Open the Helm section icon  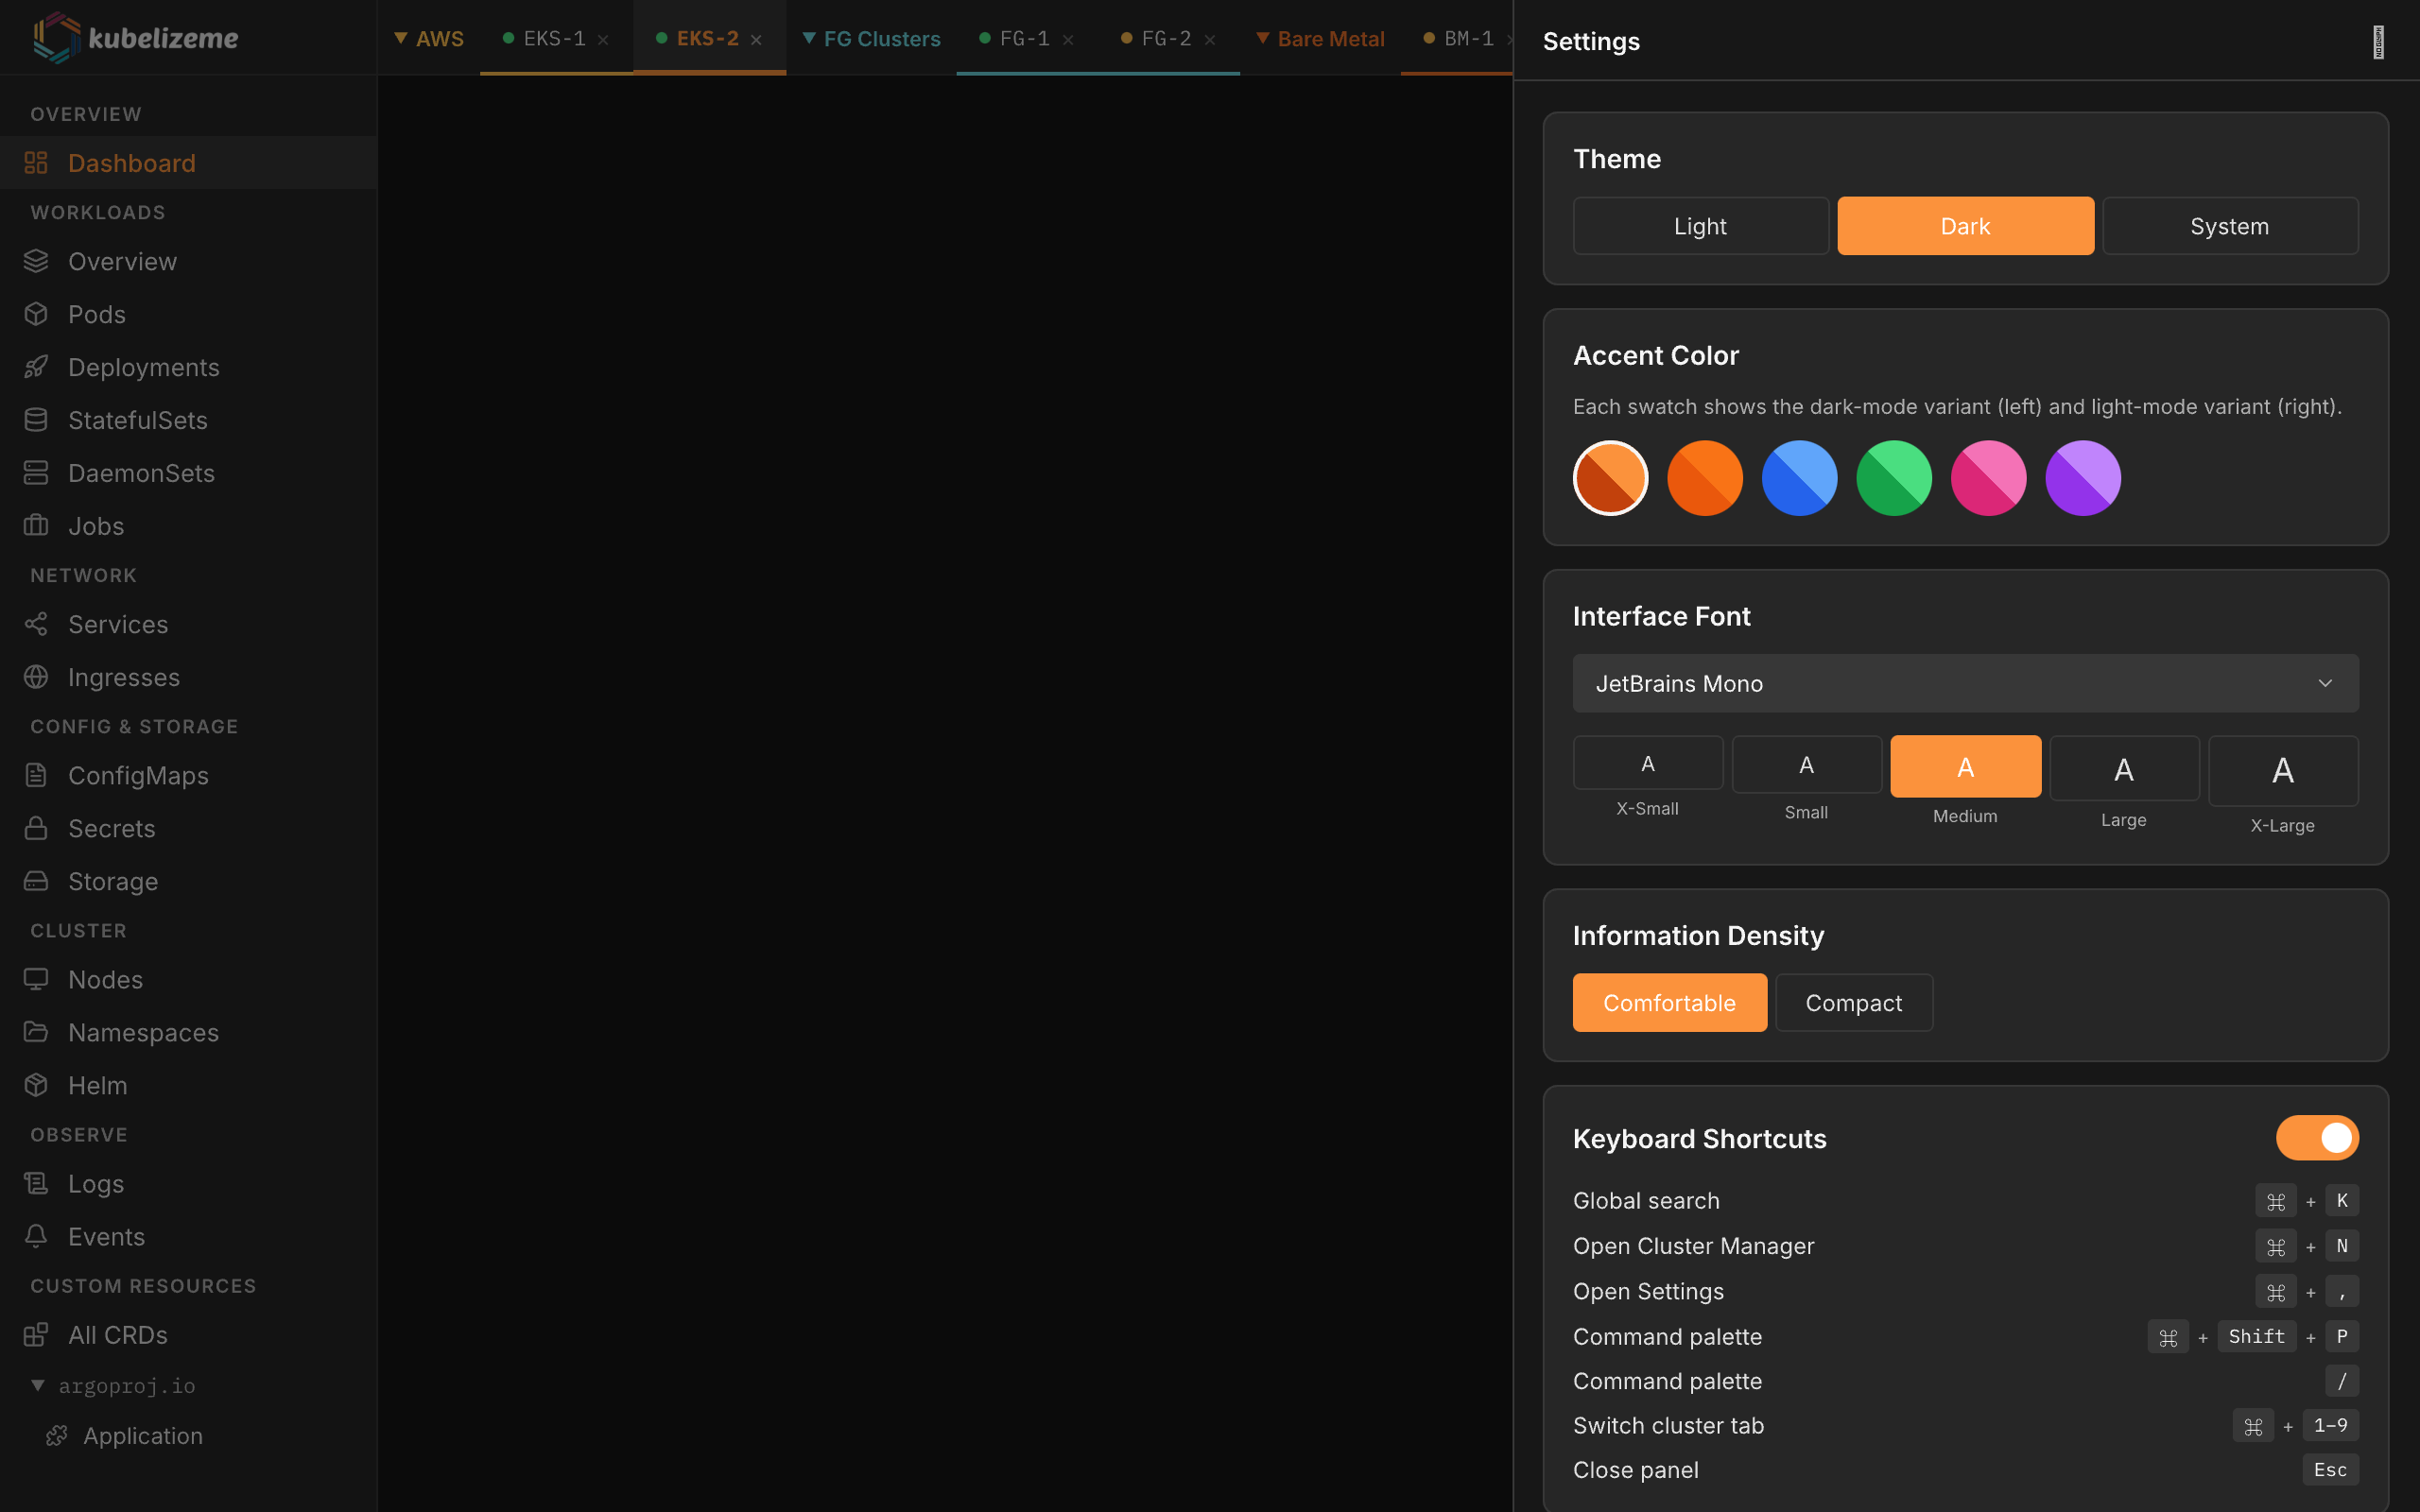click(x=36, y=1085)
